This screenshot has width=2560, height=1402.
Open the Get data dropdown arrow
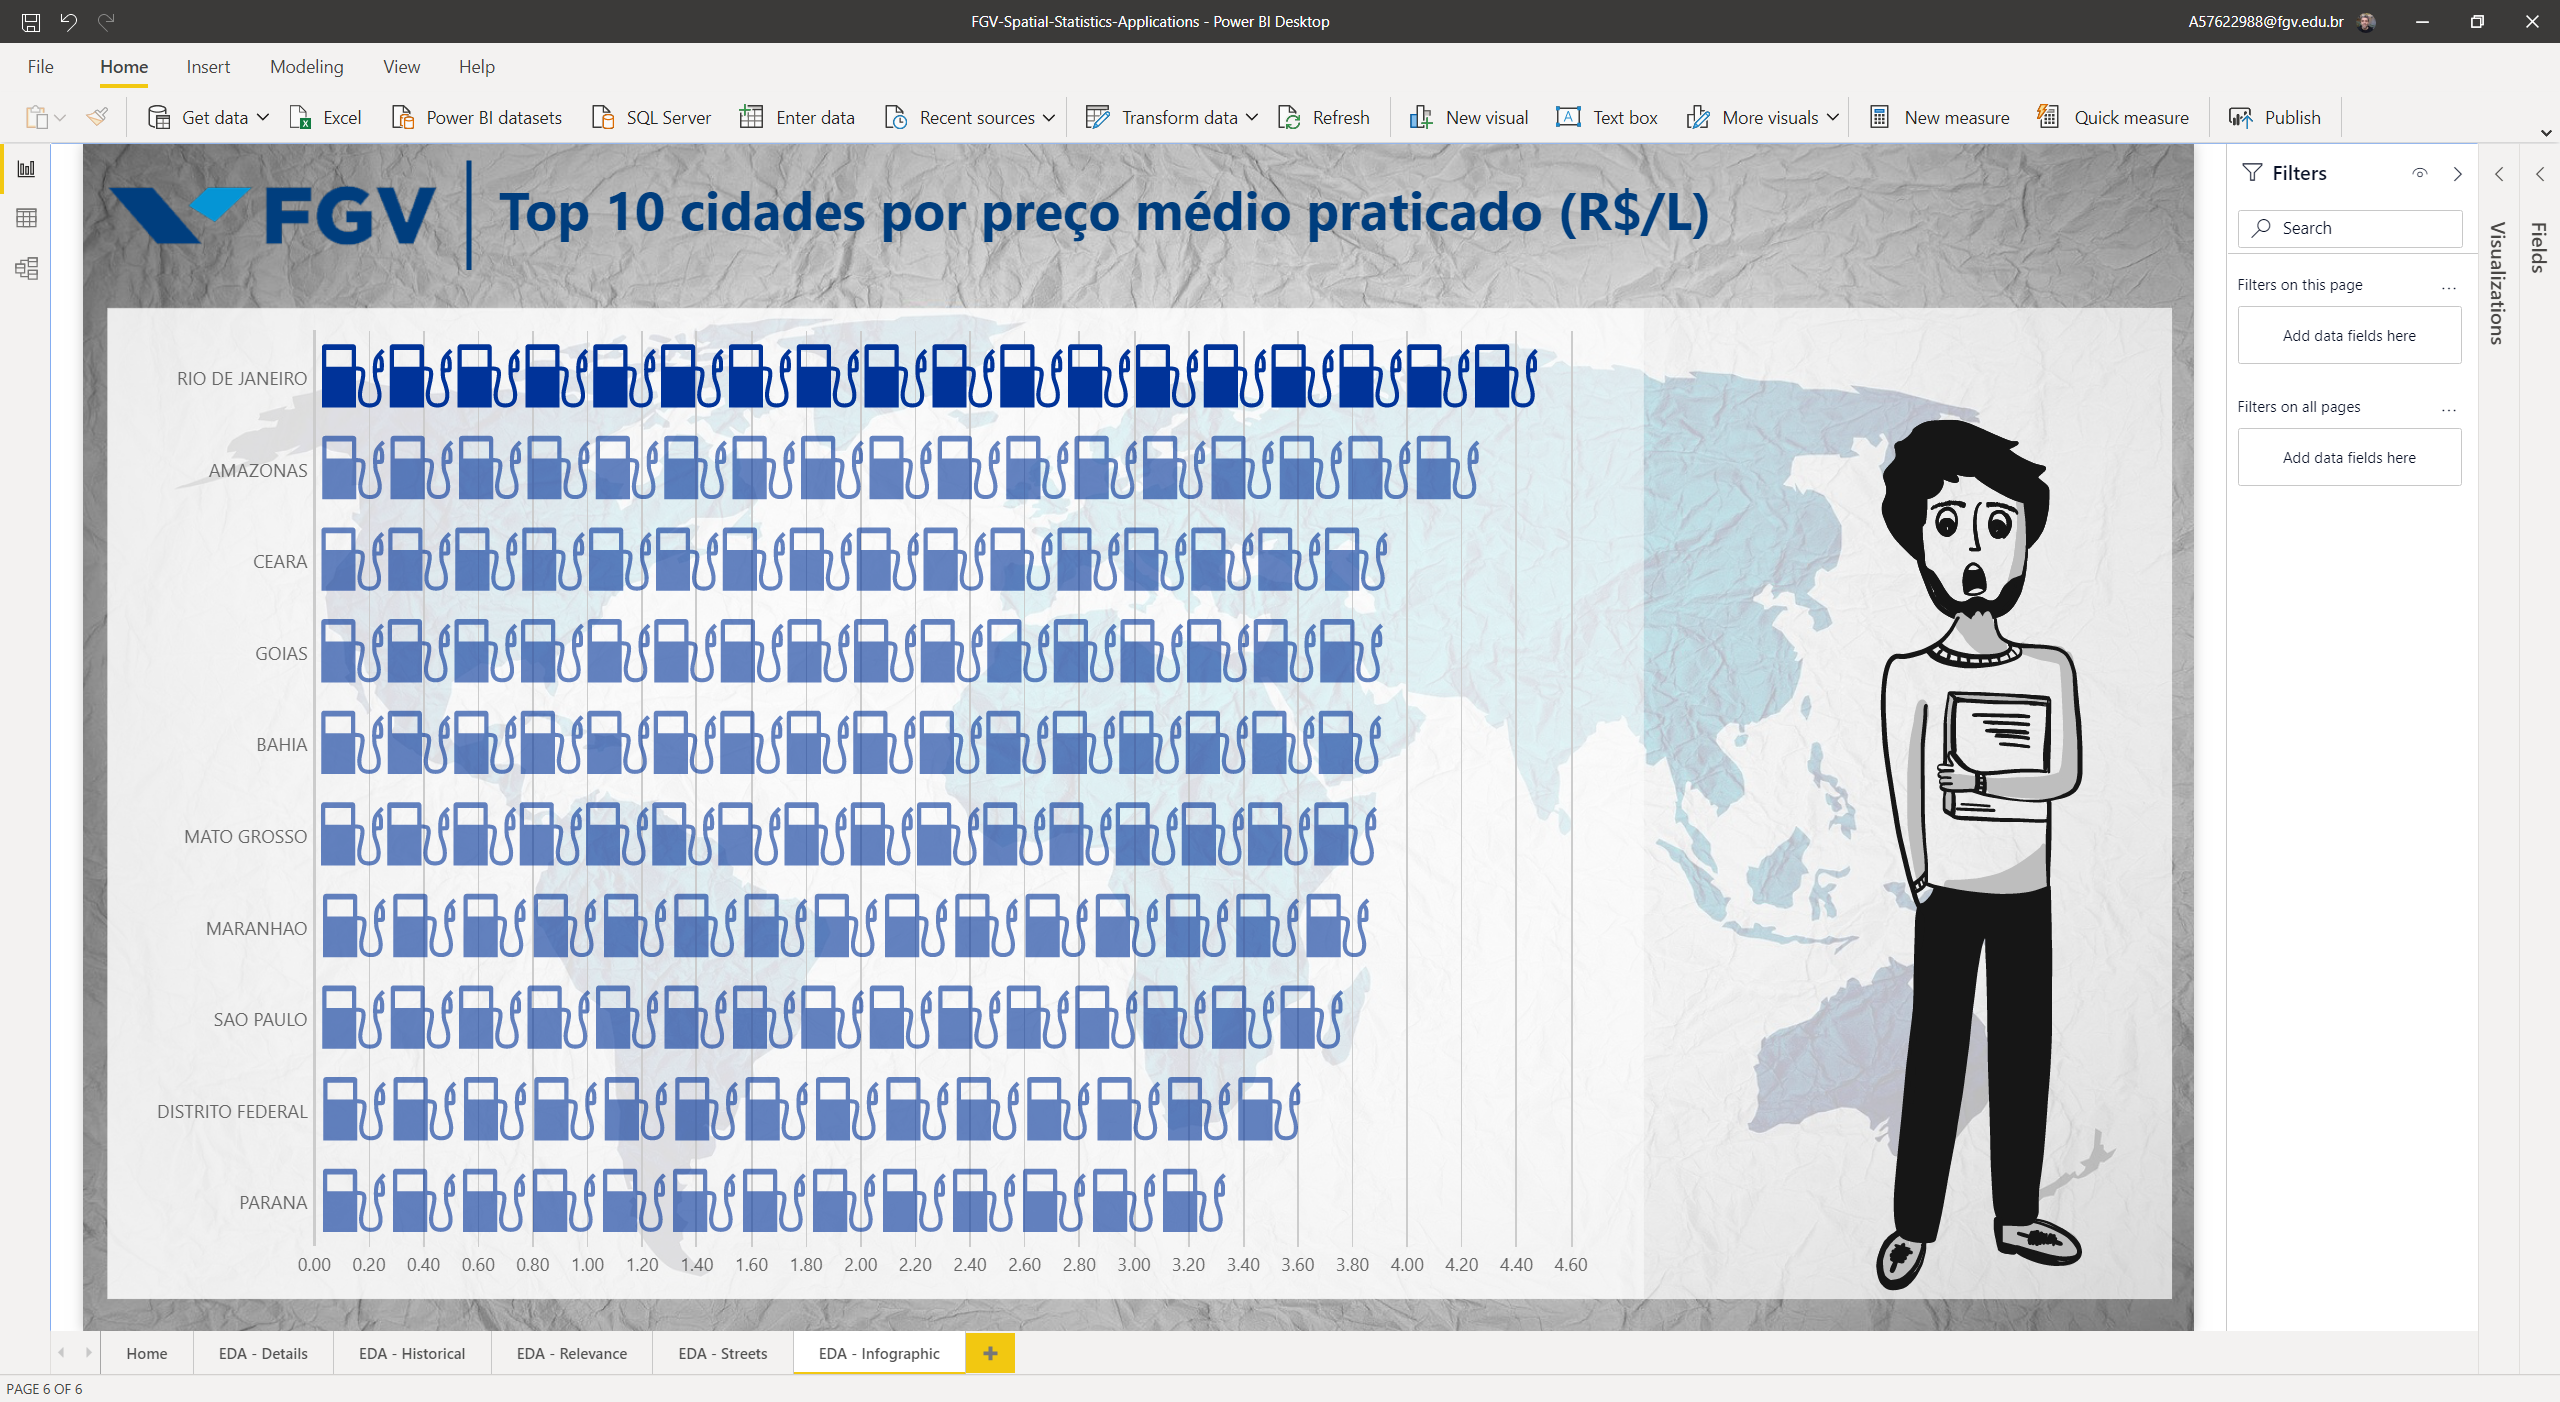tap(263, 118)
